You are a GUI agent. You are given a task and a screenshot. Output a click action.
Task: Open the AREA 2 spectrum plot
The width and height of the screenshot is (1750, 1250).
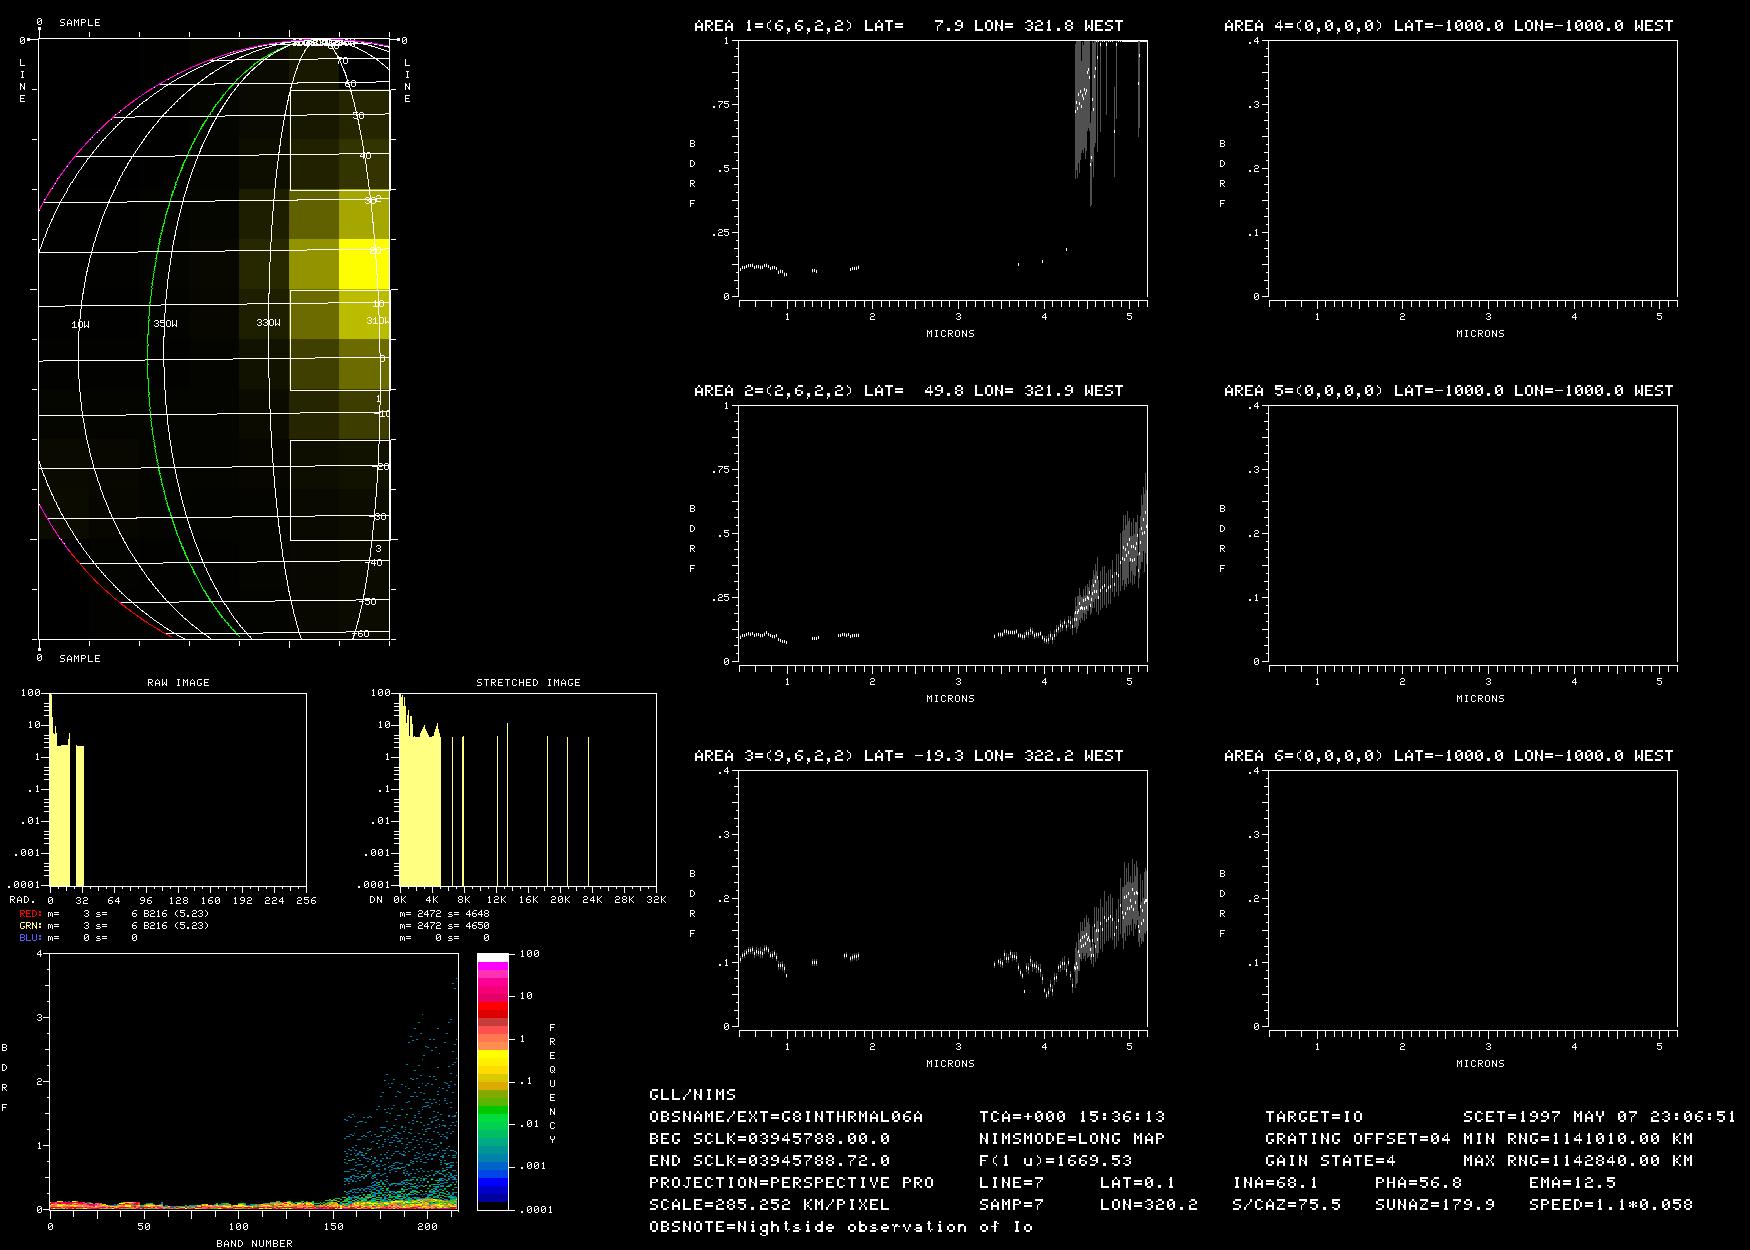pos(942,533)
